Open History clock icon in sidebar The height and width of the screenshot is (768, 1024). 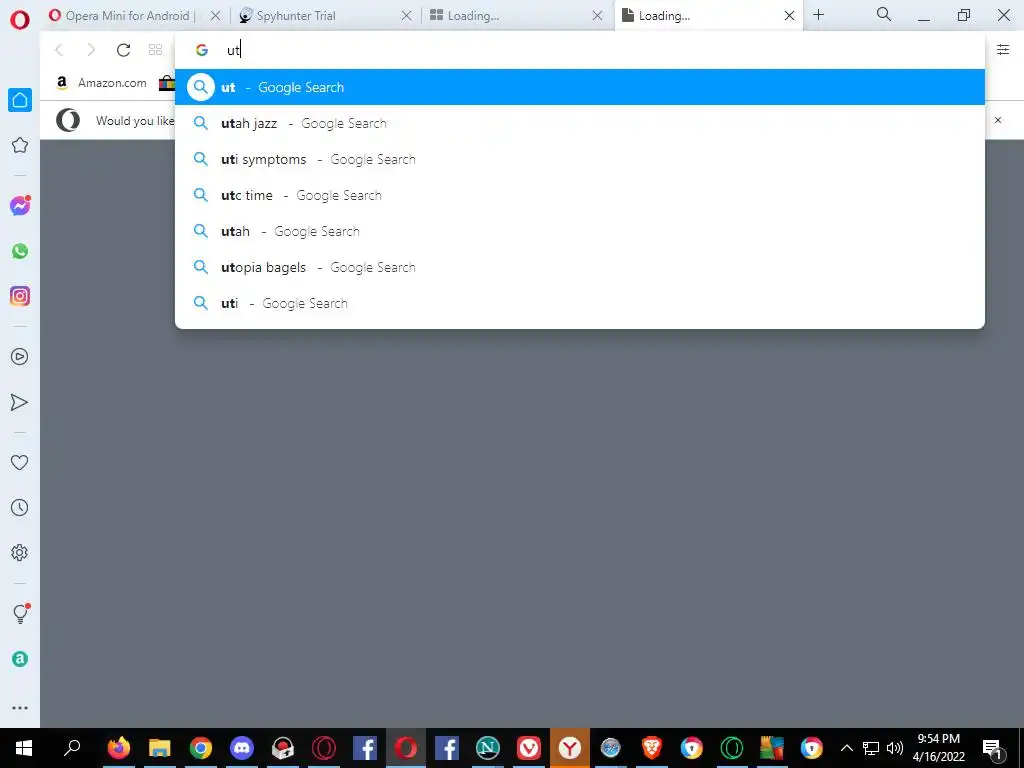click(20, 507)
